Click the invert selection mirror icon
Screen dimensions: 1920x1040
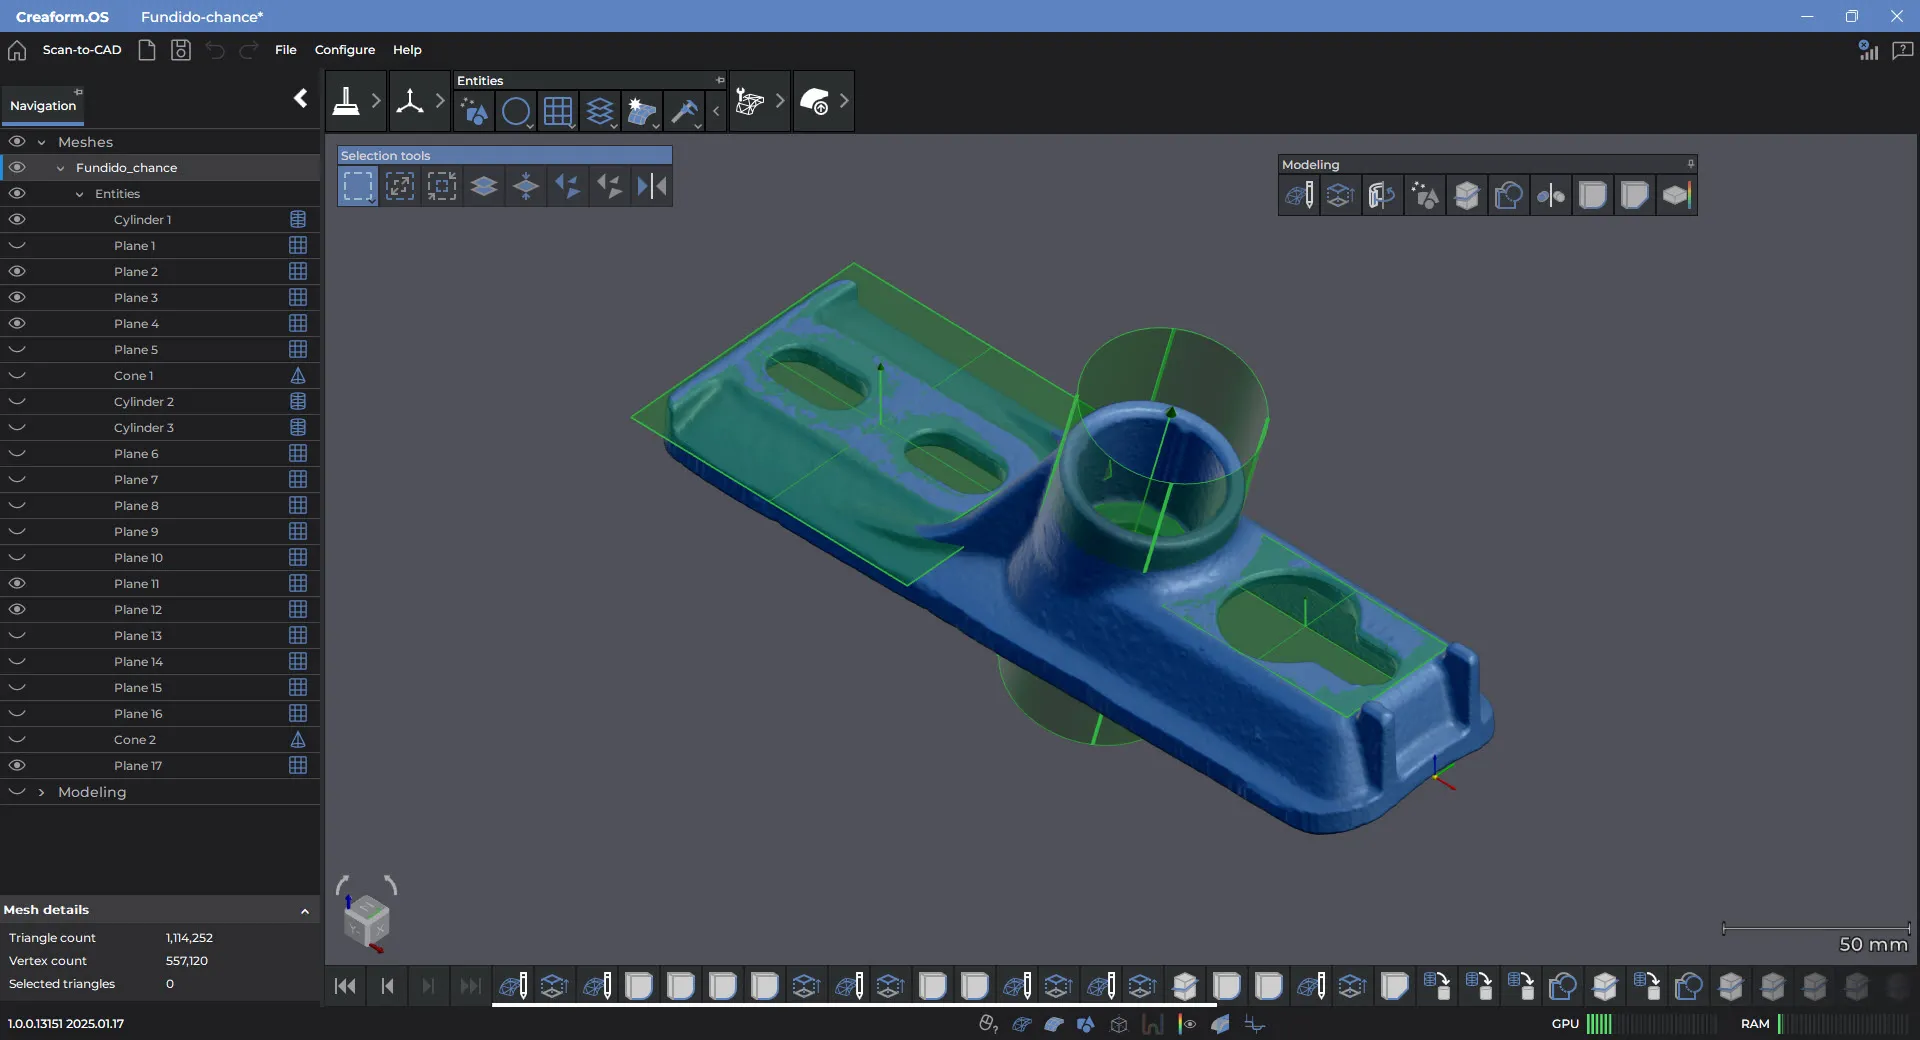652,186
